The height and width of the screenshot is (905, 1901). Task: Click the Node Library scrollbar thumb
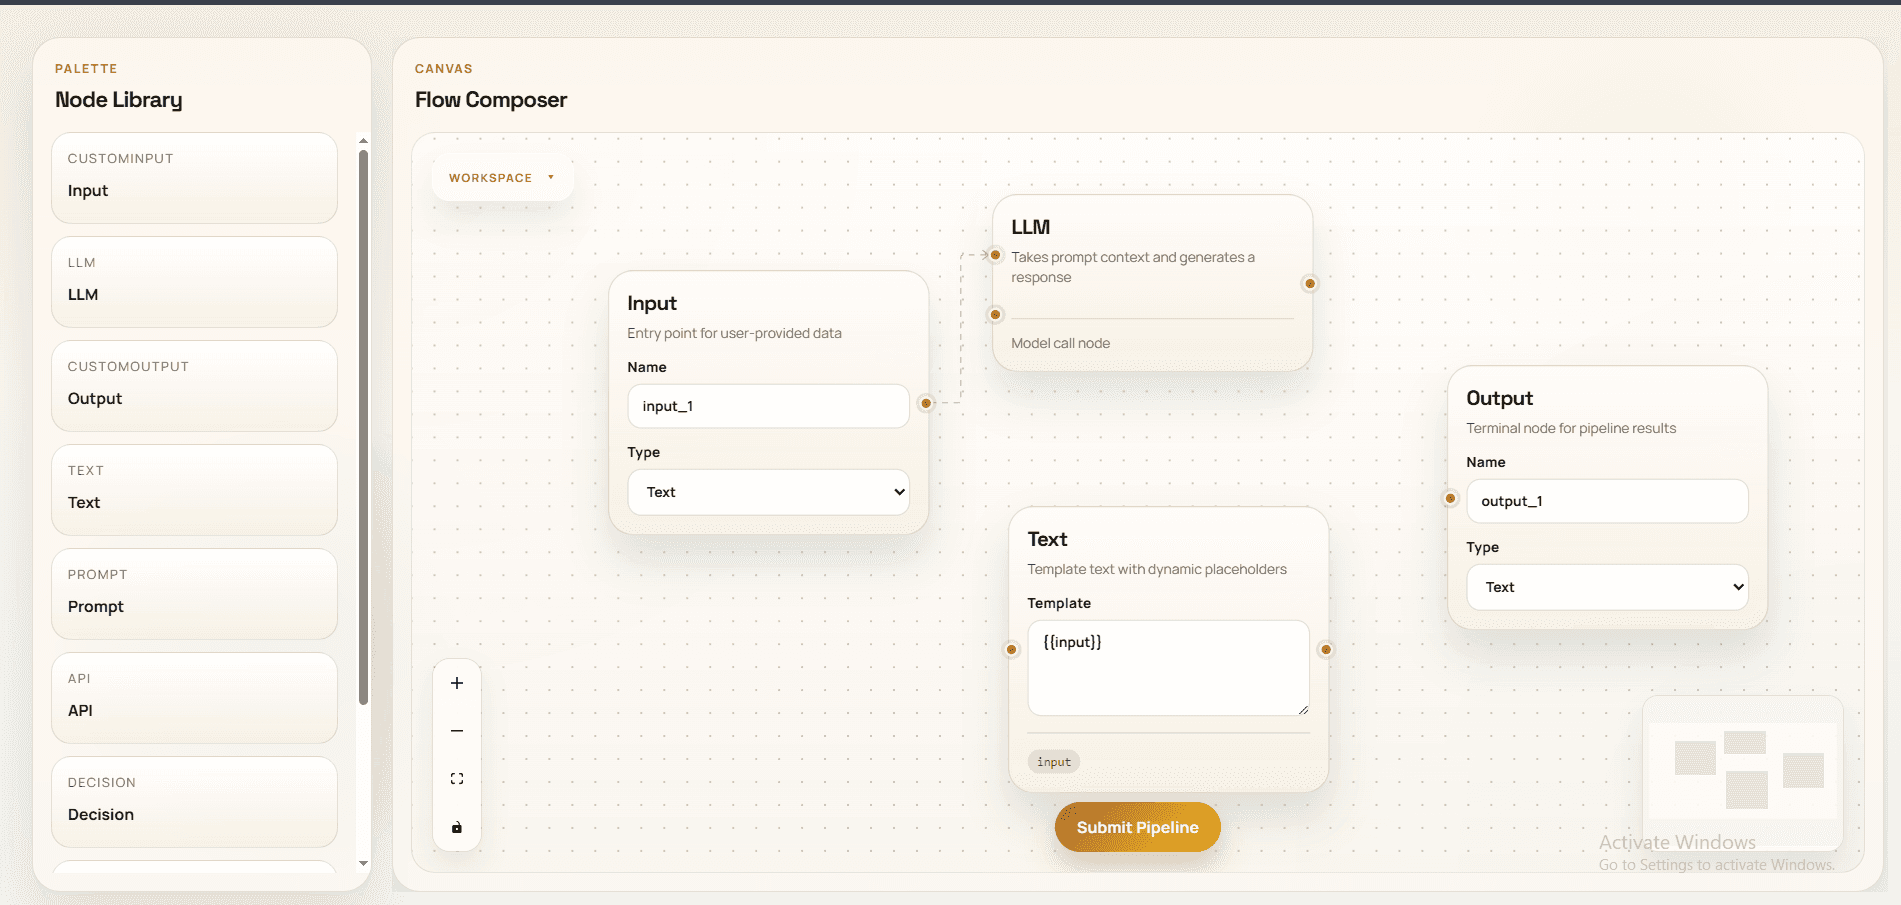363,427
